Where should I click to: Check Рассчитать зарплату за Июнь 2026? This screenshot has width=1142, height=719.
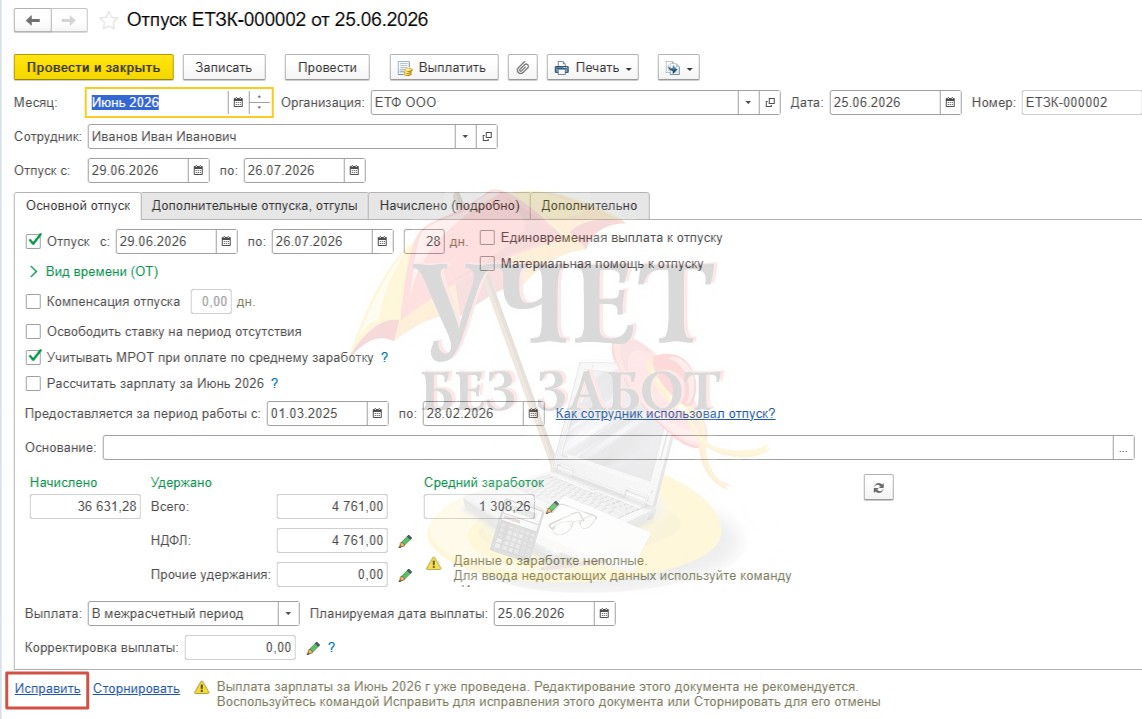point(34,384)
